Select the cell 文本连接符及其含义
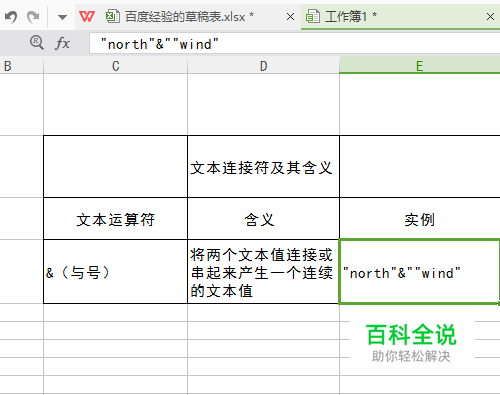 click(x=263, y=167)
